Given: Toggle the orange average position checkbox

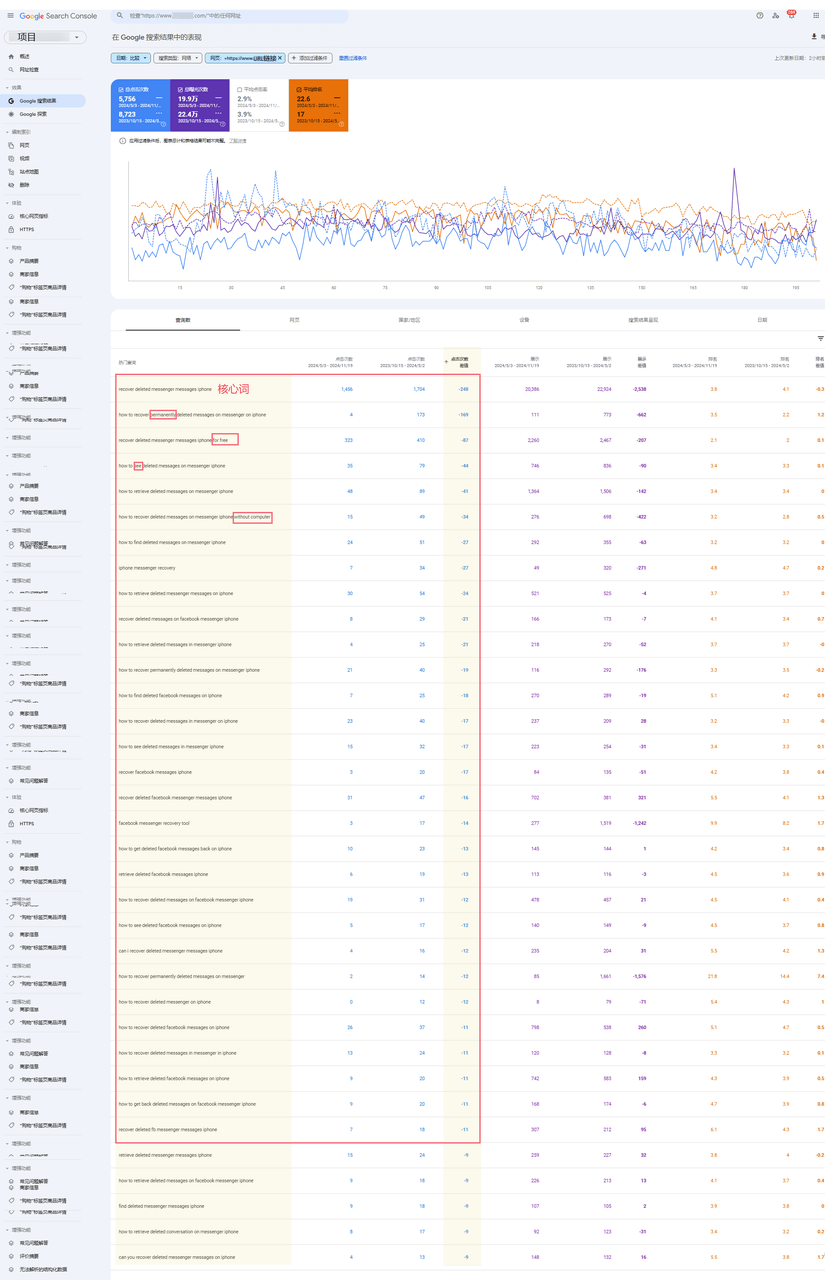Looking at the screenshot, I should 299,89.
